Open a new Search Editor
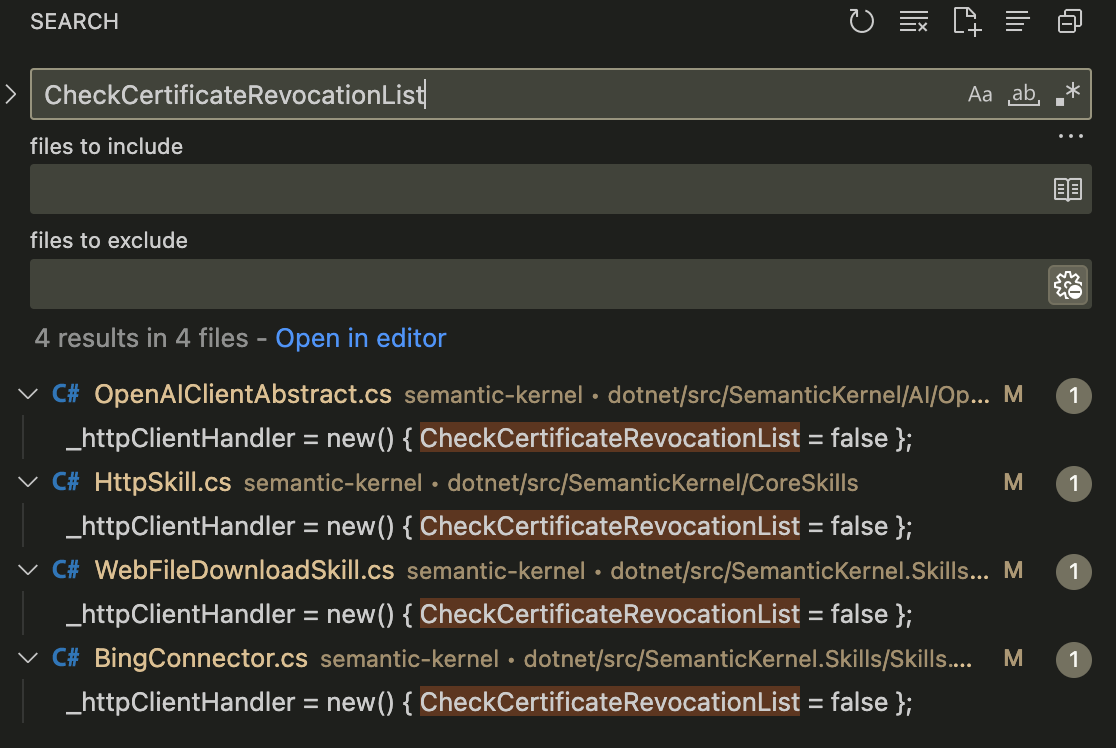Viewport: 1116px width, 748px height. click(966, 21)
